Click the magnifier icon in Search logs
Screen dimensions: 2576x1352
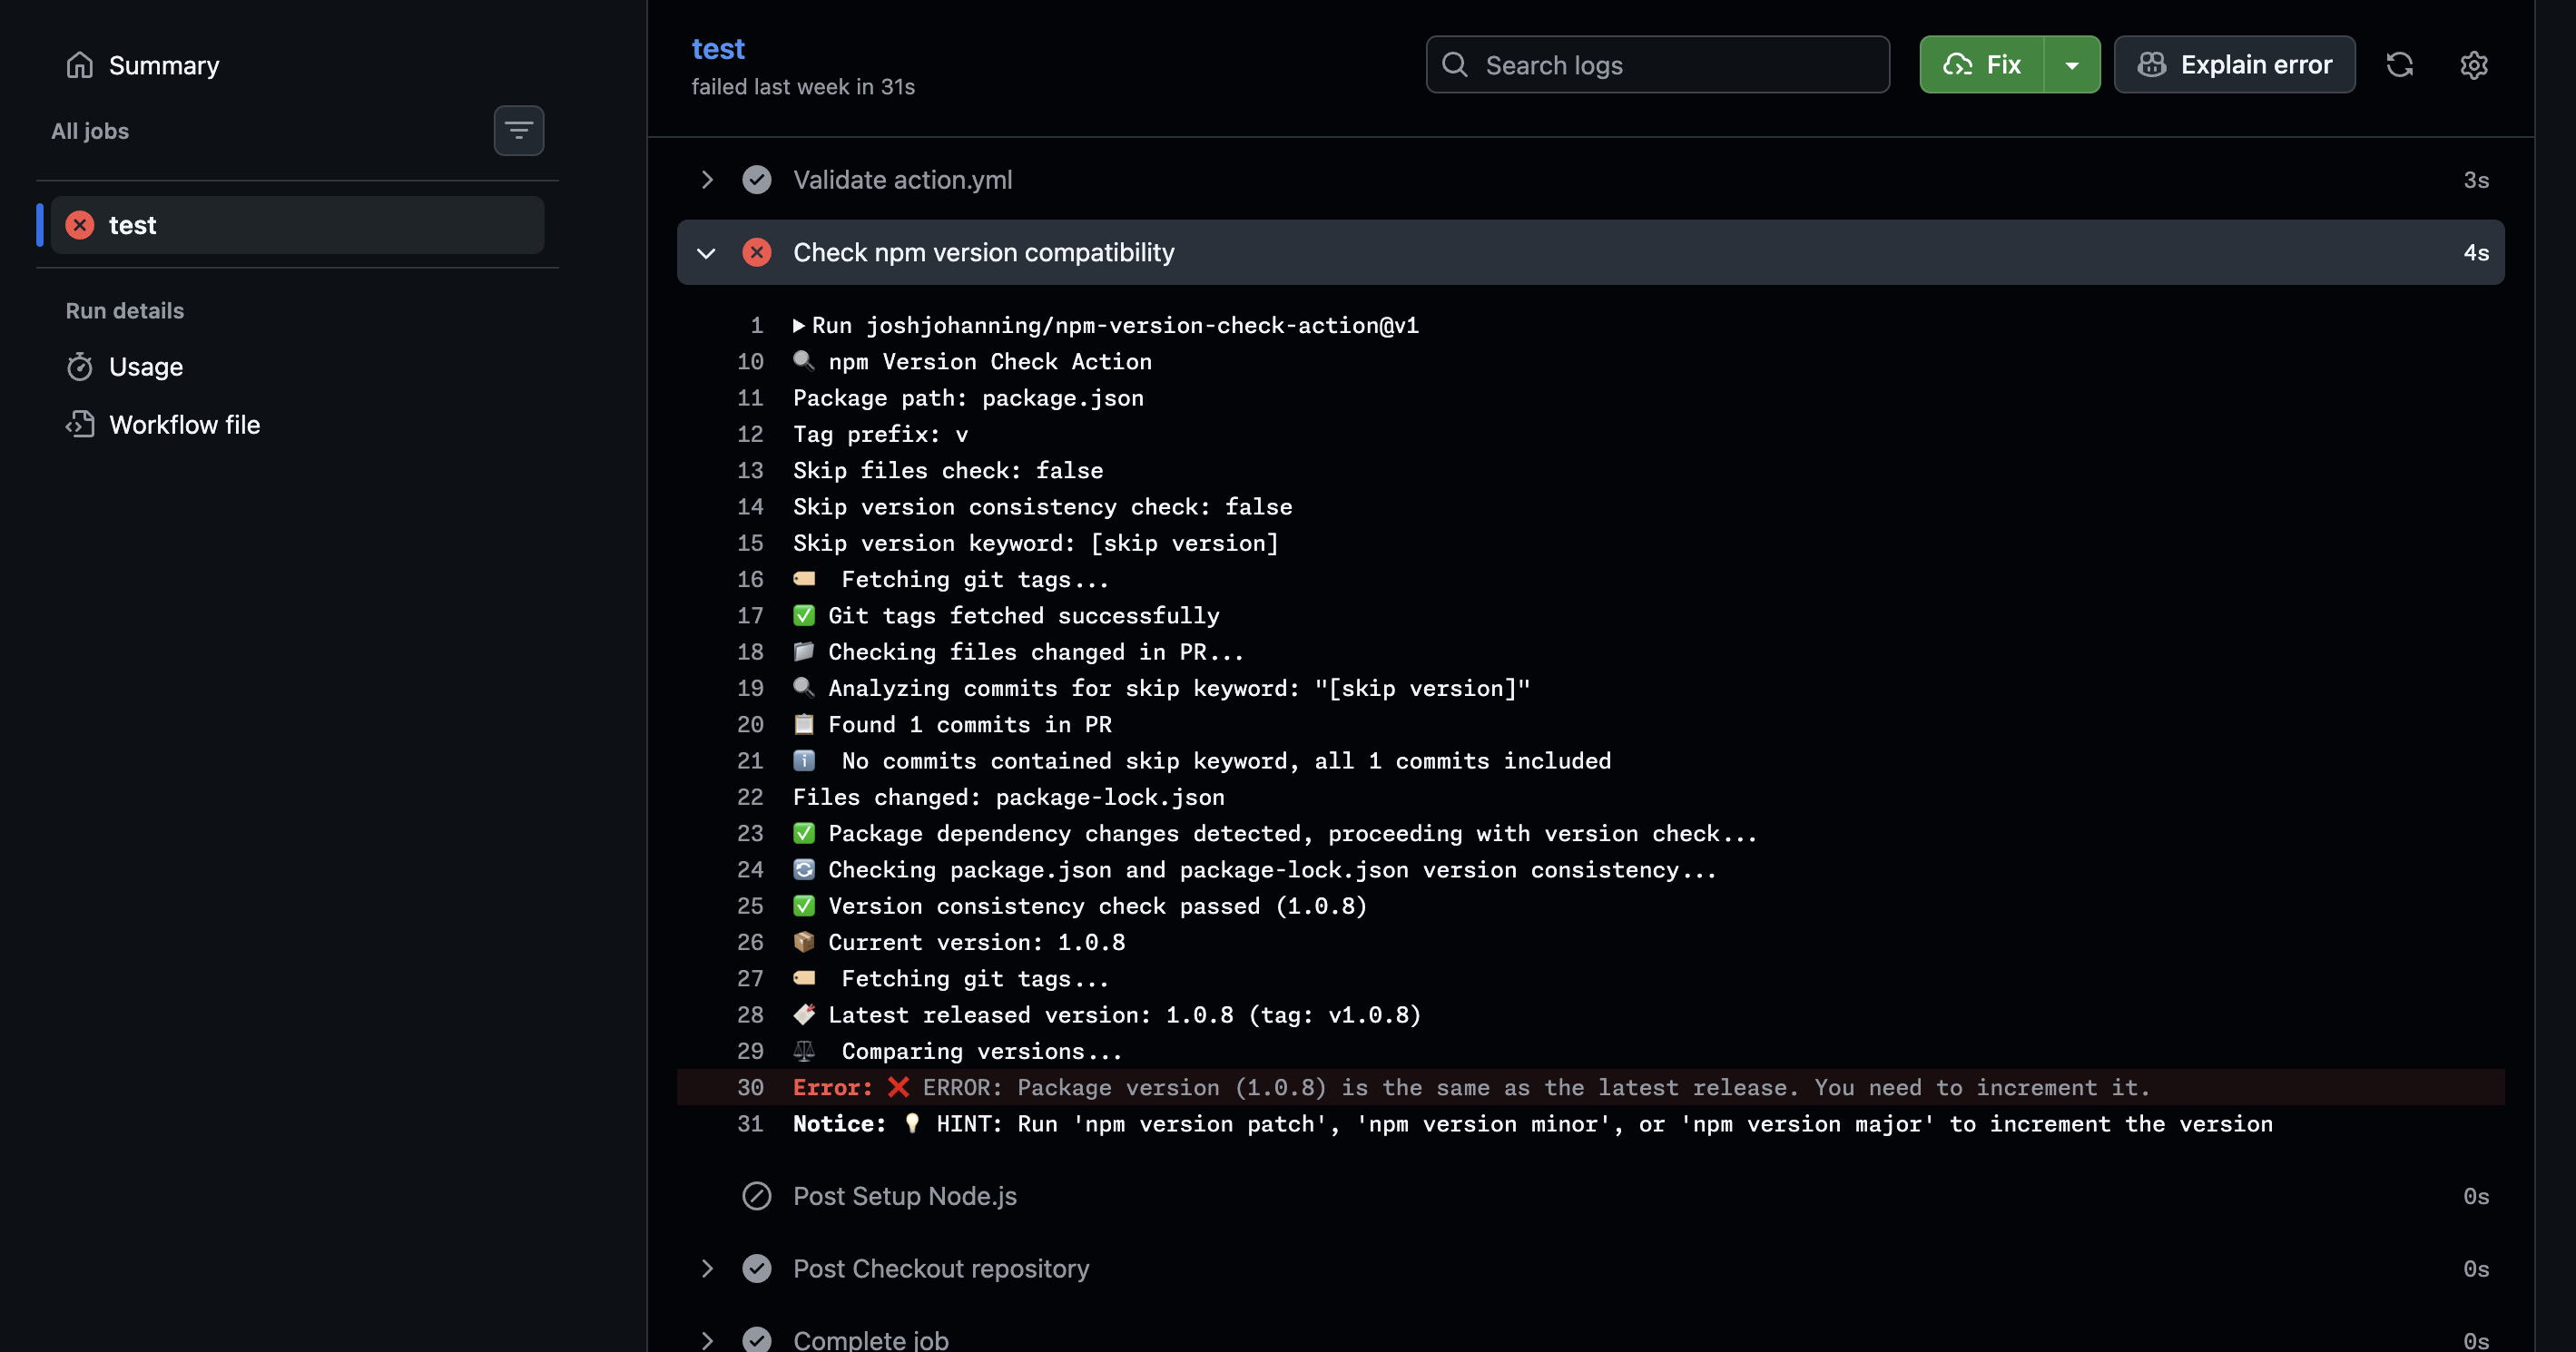point(1455,65)
